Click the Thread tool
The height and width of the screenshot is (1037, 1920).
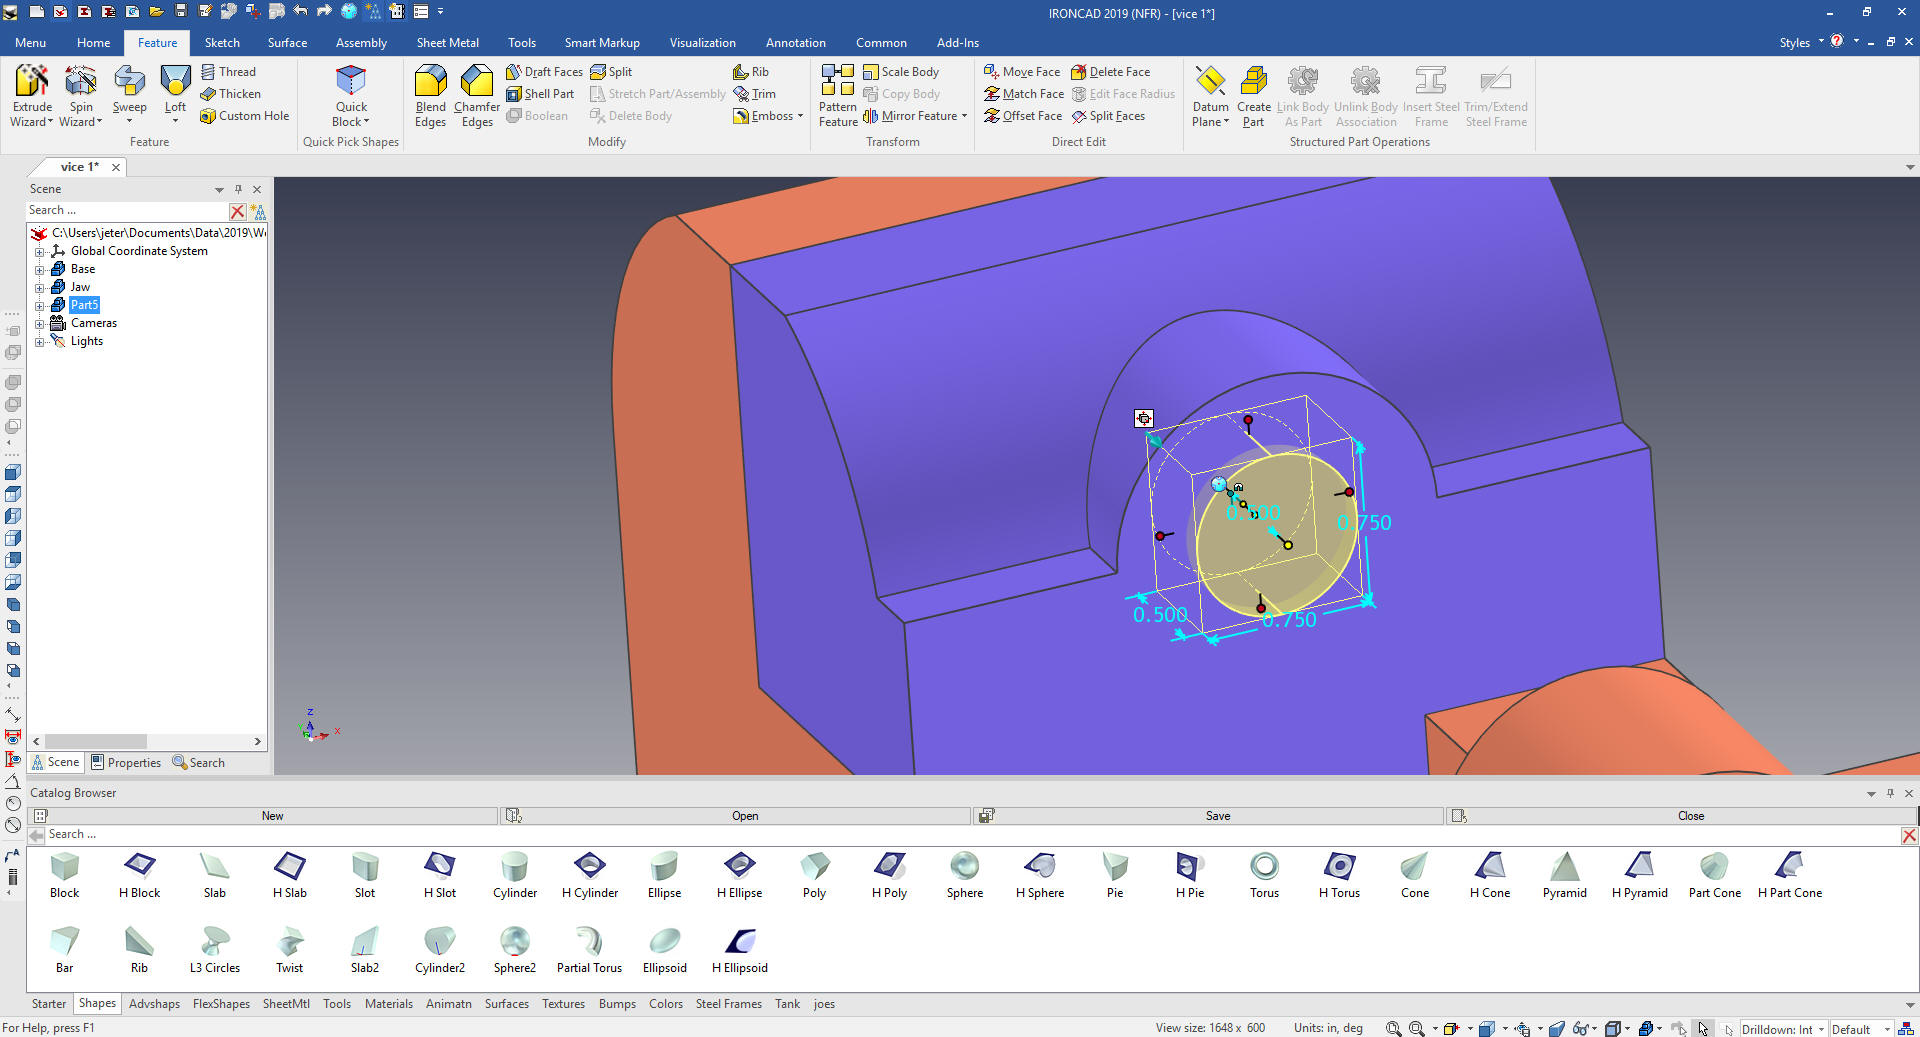pos(228,72)
